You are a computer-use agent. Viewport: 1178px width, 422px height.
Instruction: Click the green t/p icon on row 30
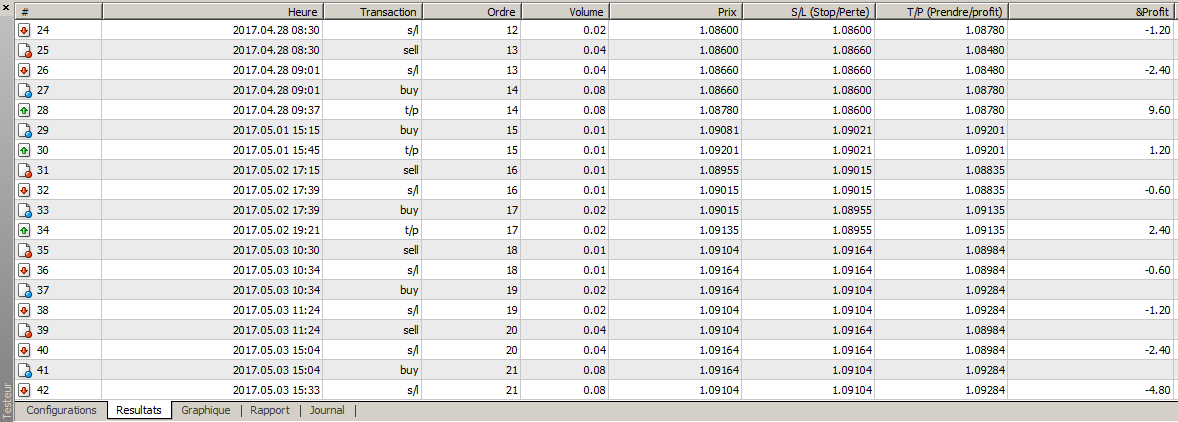coord(24,150)
